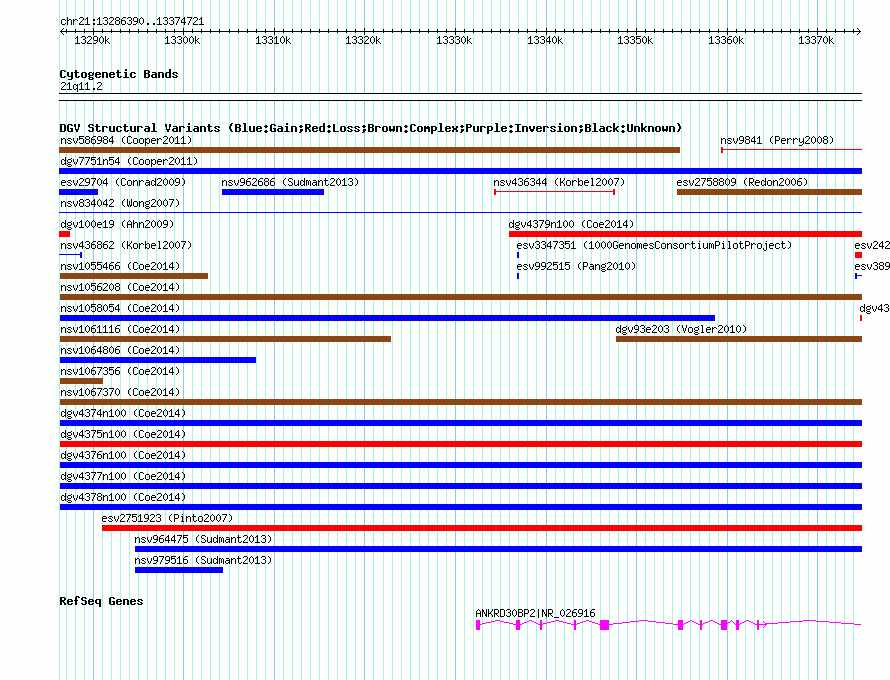Click the Cytogenetic Bands track title

(119, 74)
